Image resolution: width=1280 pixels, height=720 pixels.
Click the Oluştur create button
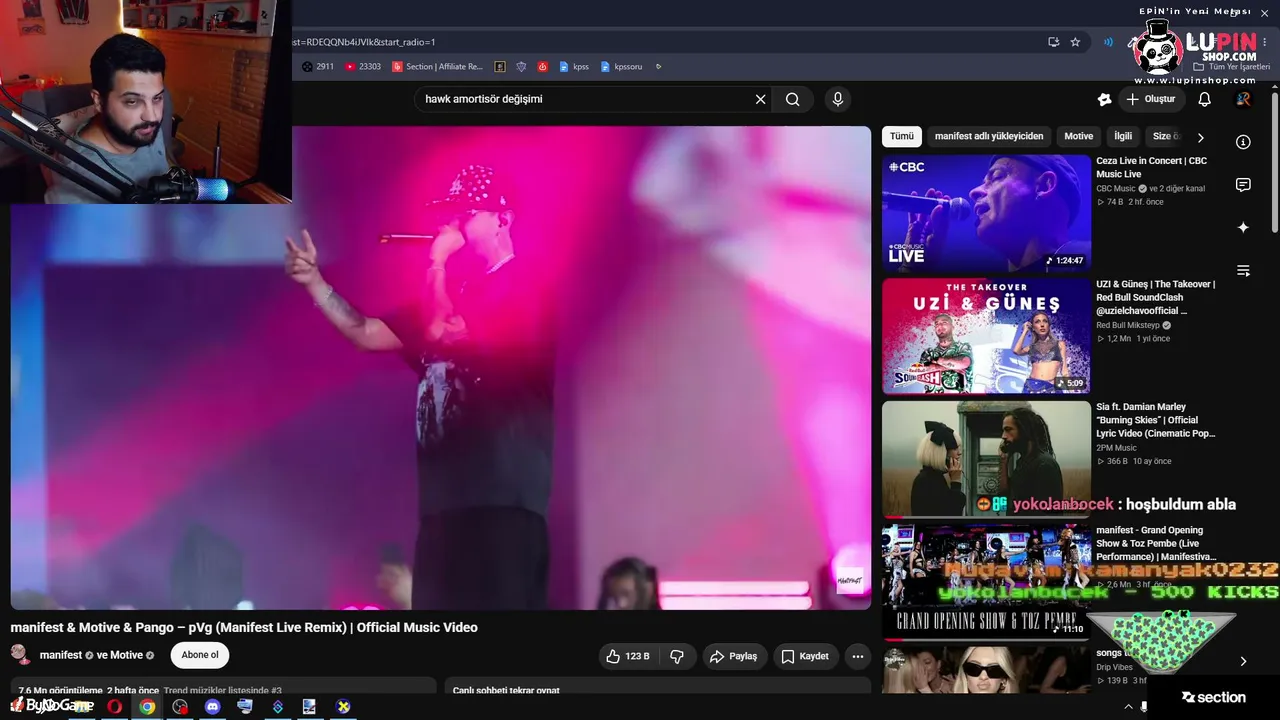coord(1151,99)
